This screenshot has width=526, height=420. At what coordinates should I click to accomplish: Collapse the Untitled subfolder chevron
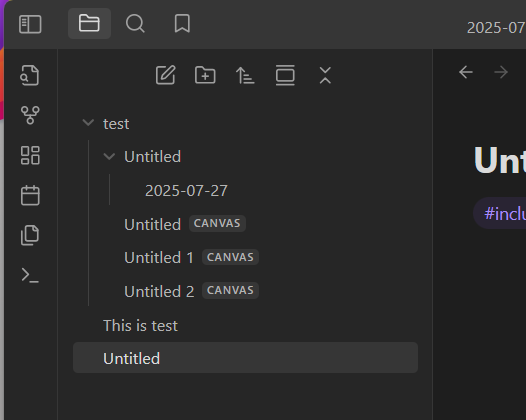[x=109, y=156]
